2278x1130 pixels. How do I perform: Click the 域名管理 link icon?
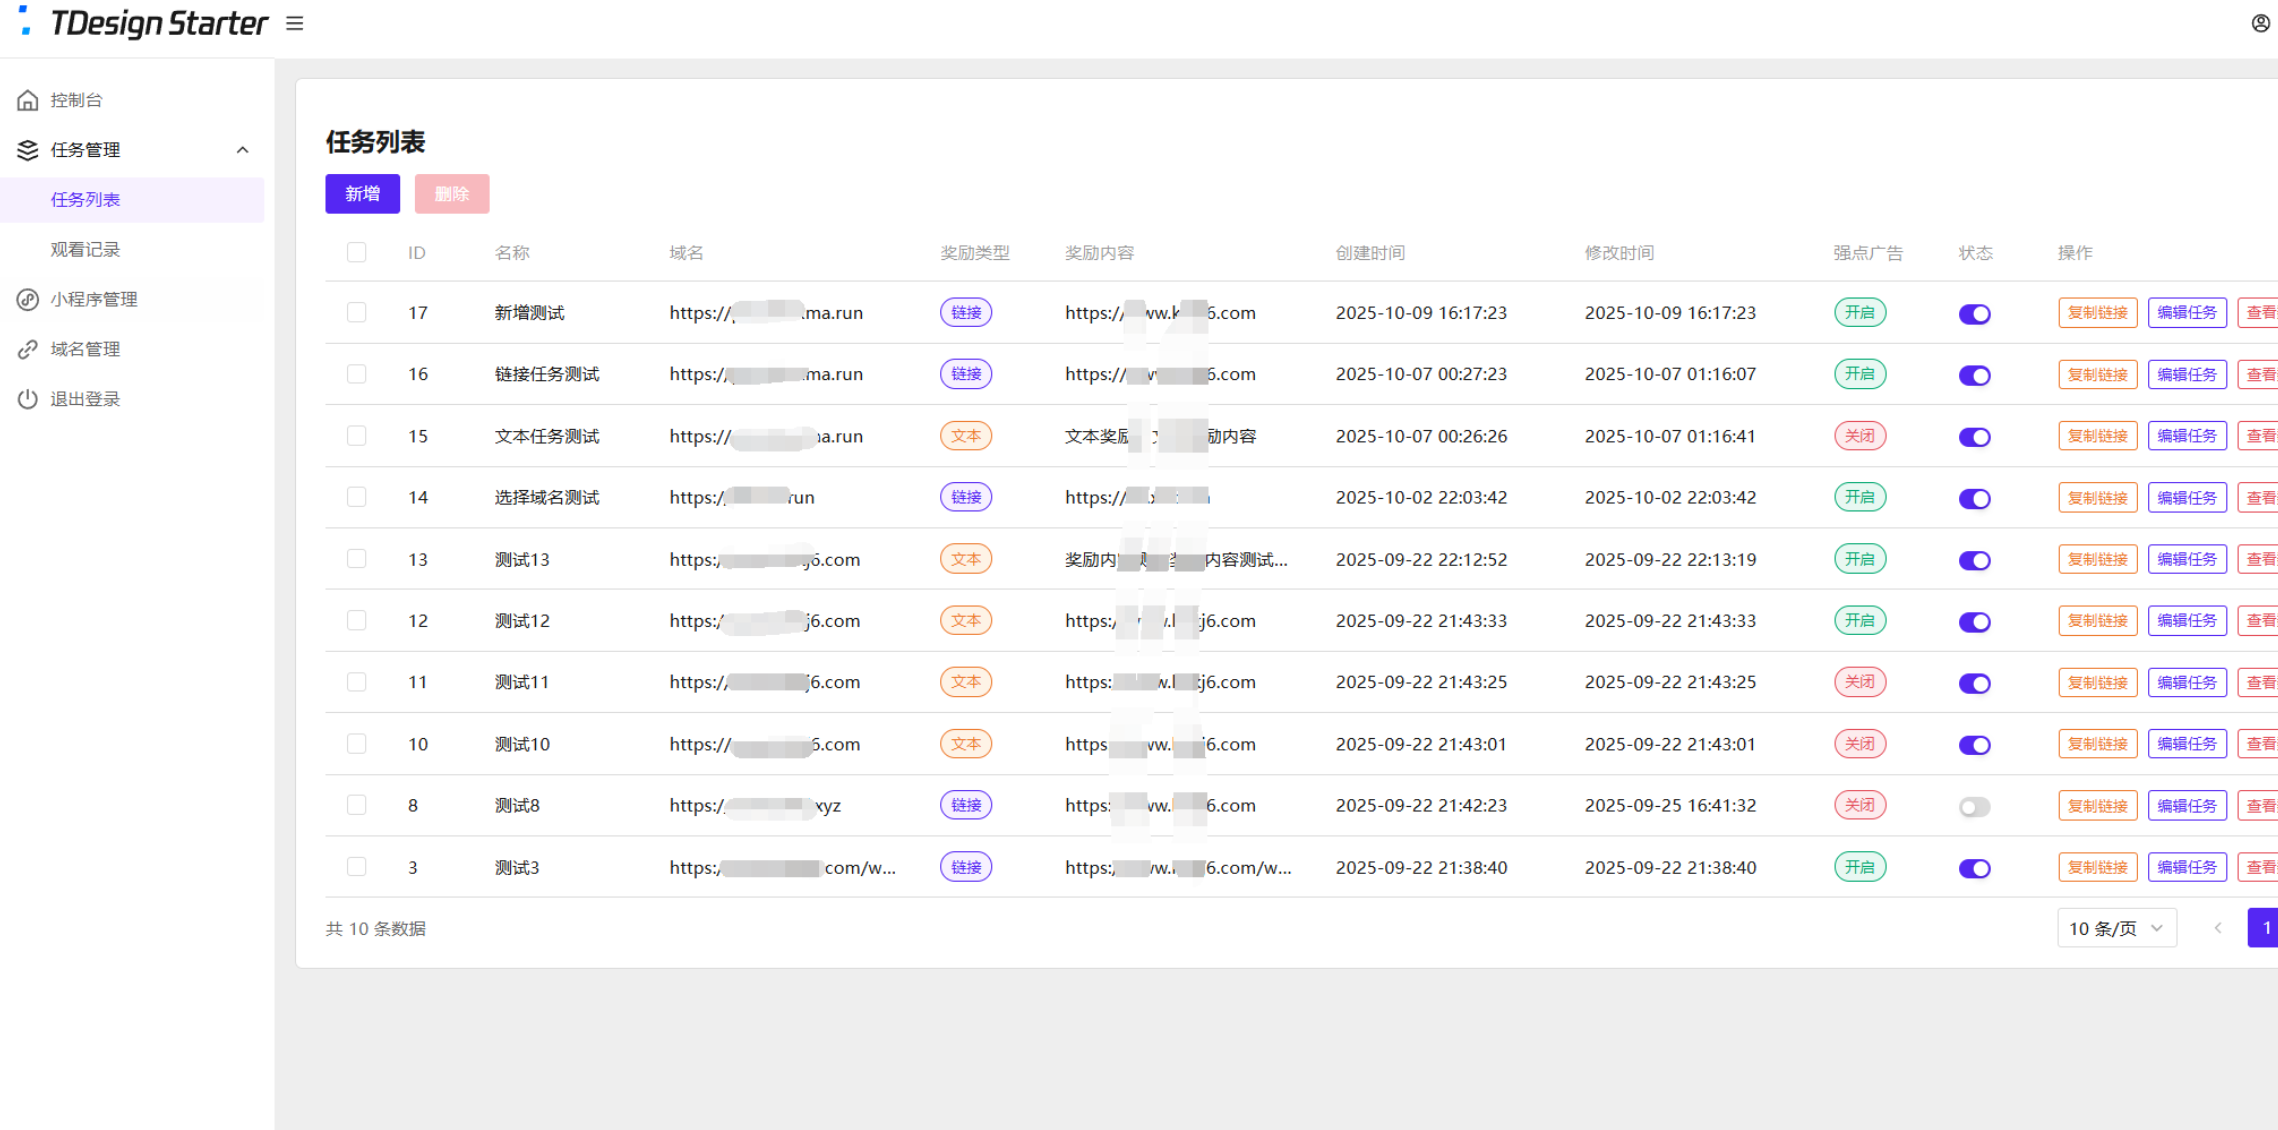point(28,349)
